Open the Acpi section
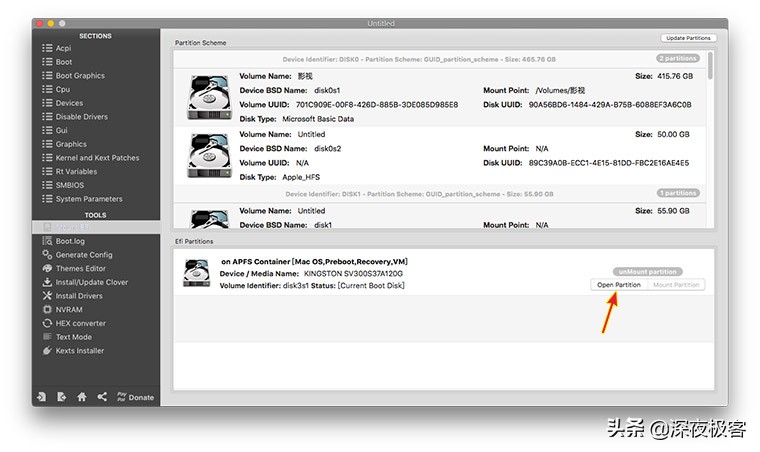Image resolution: width=760 pixels, height=452 pixels. pyautogui.click(x=63, y=48)
